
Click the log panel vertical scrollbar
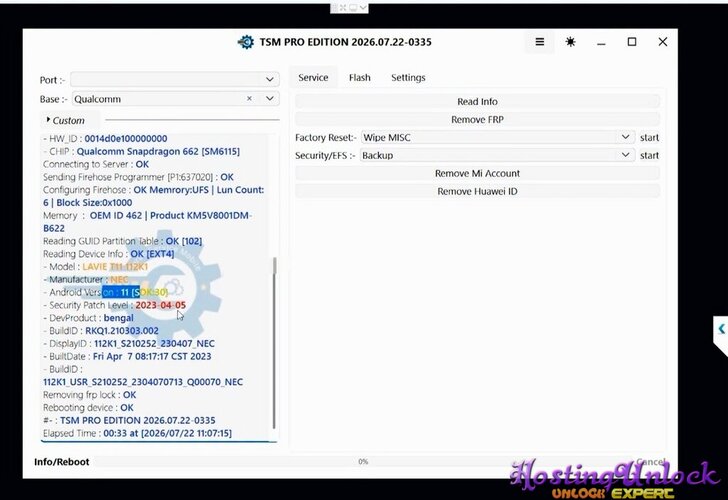(274, 344)
